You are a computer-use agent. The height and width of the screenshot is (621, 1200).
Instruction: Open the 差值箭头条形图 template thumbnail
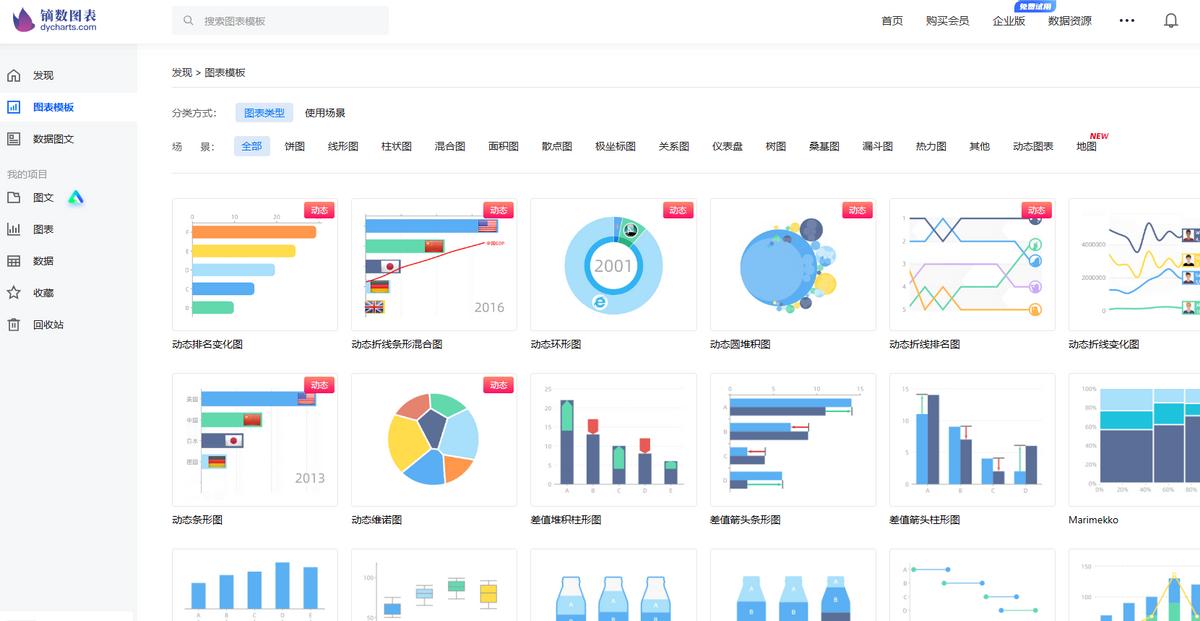click(x=793, y=440)
